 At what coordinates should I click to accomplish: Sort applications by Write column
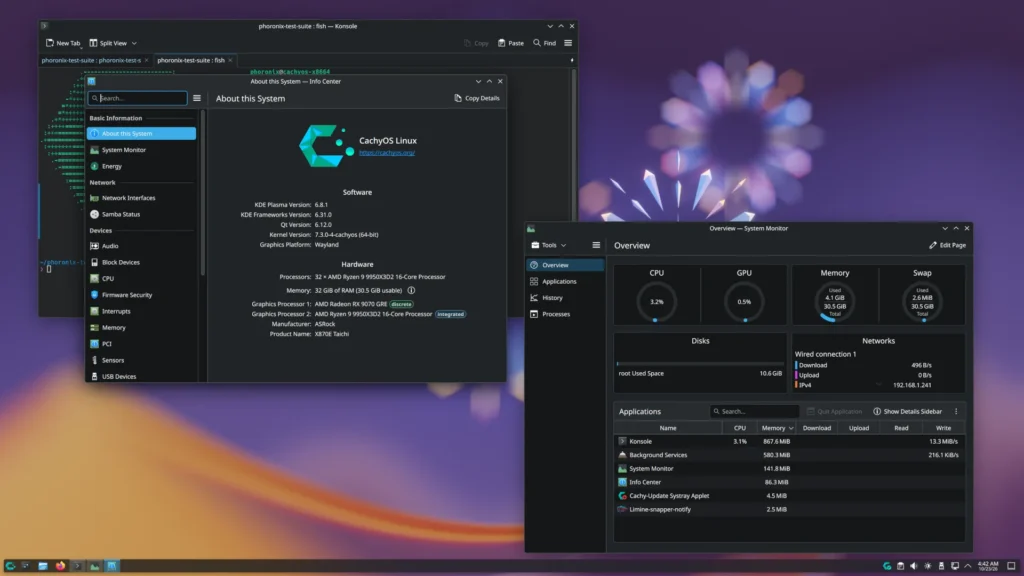(x=943, y=428)
